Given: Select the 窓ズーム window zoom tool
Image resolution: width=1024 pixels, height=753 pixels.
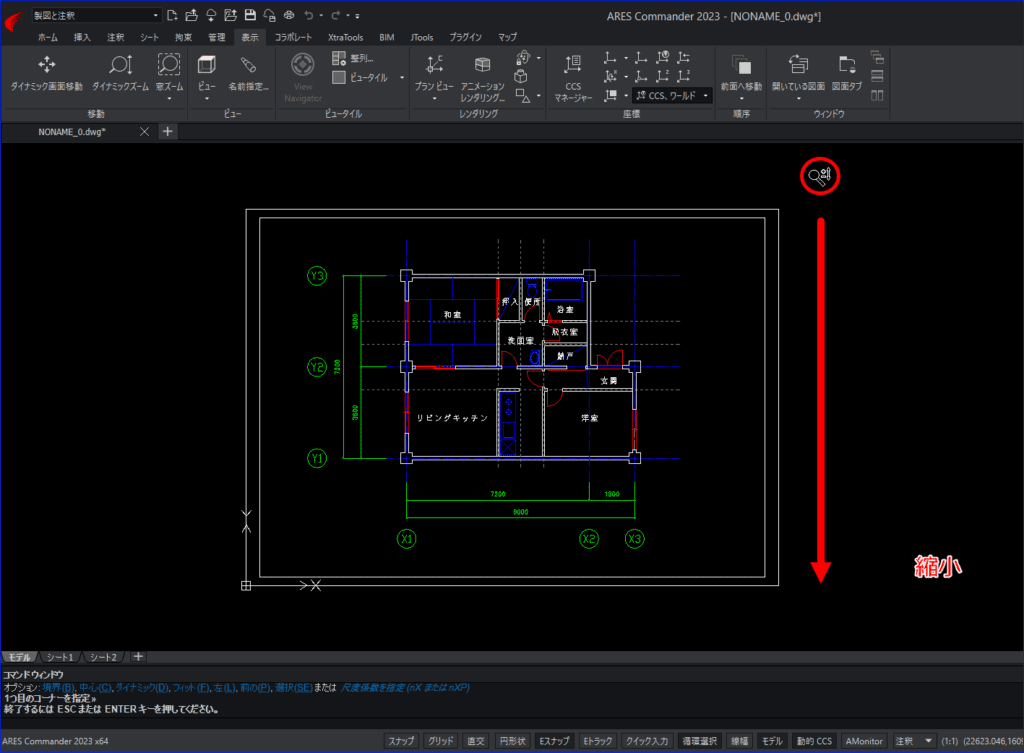Looking at the screenshot, I should 169,72.
